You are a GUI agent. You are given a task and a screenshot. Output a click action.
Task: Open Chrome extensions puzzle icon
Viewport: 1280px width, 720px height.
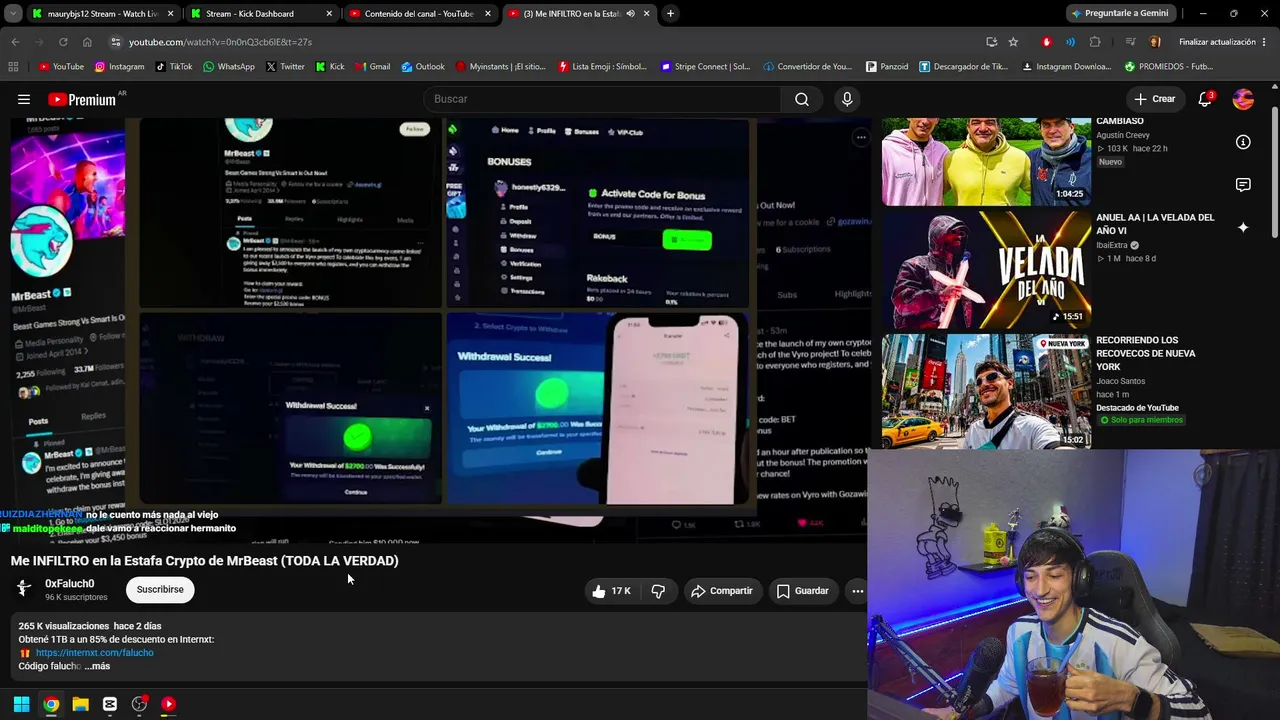[1095, 42]
